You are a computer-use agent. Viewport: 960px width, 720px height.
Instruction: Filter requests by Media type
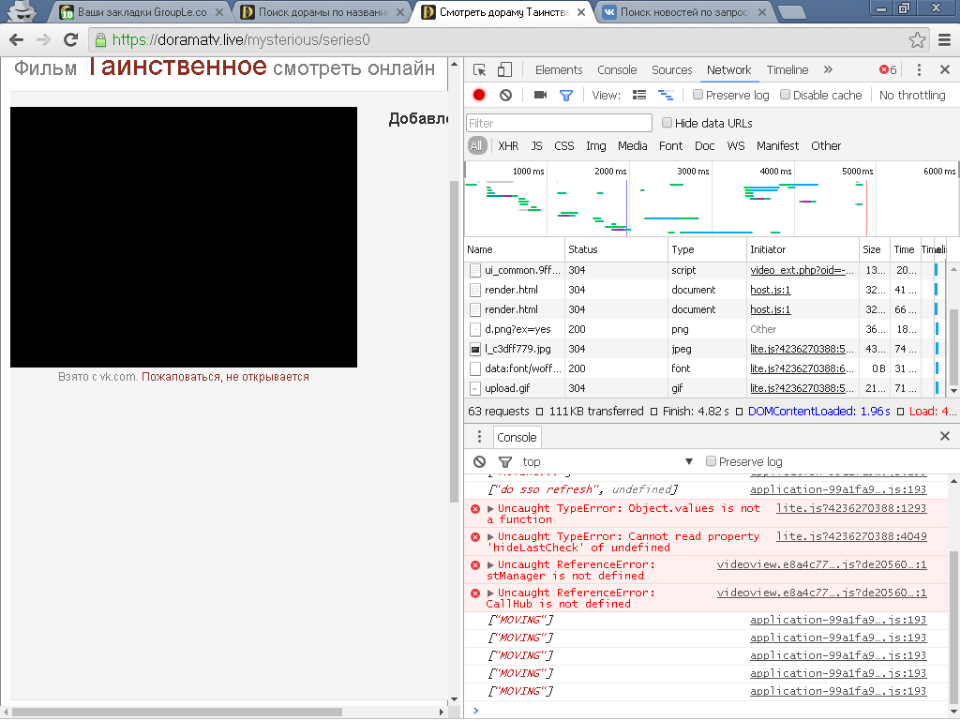pos(632,146)
